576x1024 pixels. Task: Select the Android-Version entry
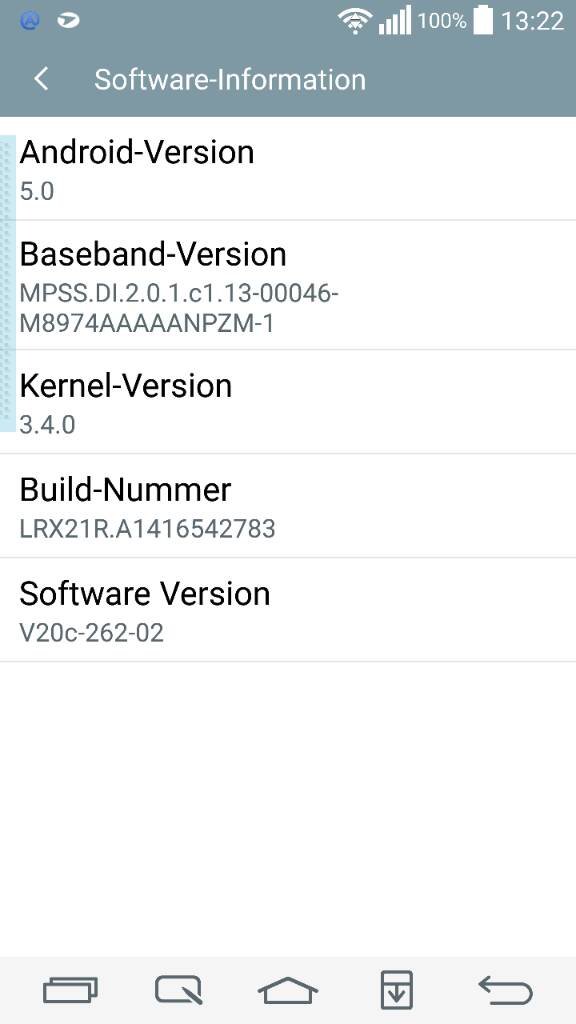288,169
